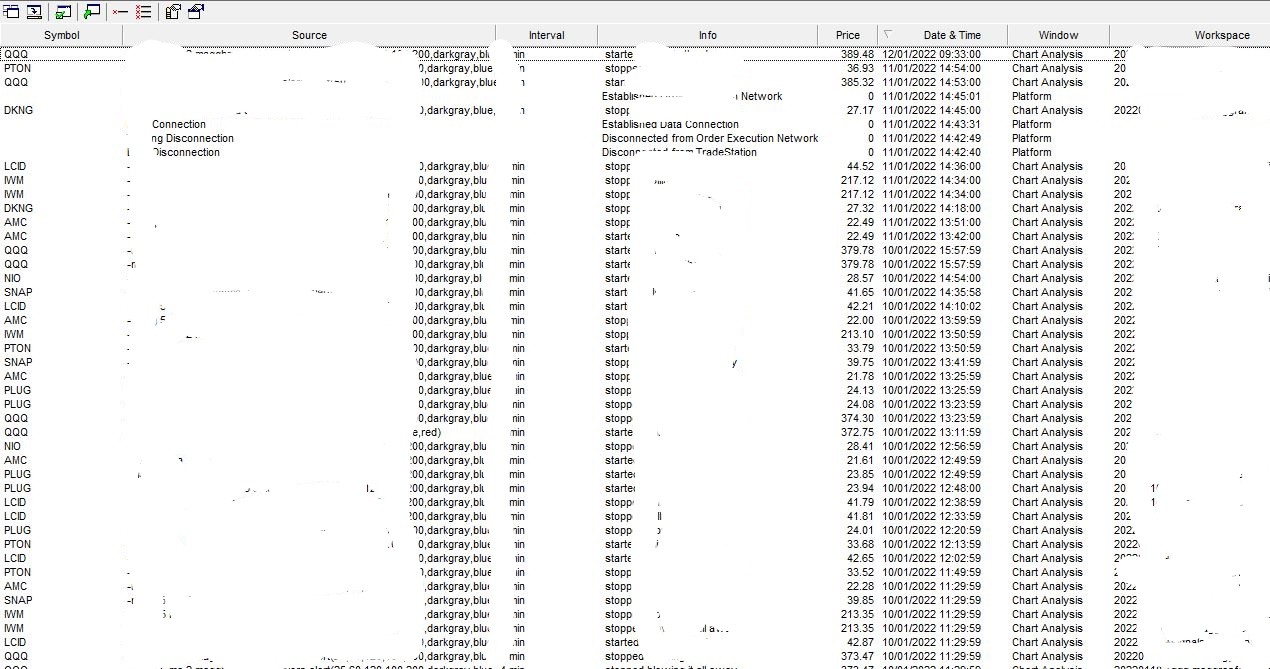The width and height of the screenshot is (1270, 669).
Task: Select the price cell 374.30
Action: click(857, 418)
